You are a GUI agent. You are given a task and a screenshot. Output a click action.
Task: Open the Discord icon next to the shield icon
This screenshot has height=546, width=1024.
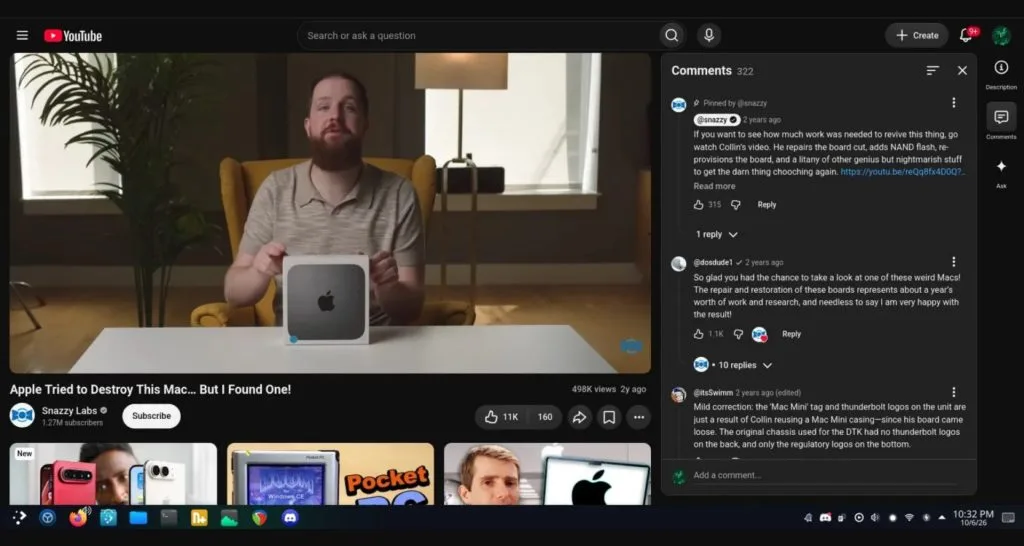coord(290,518)
